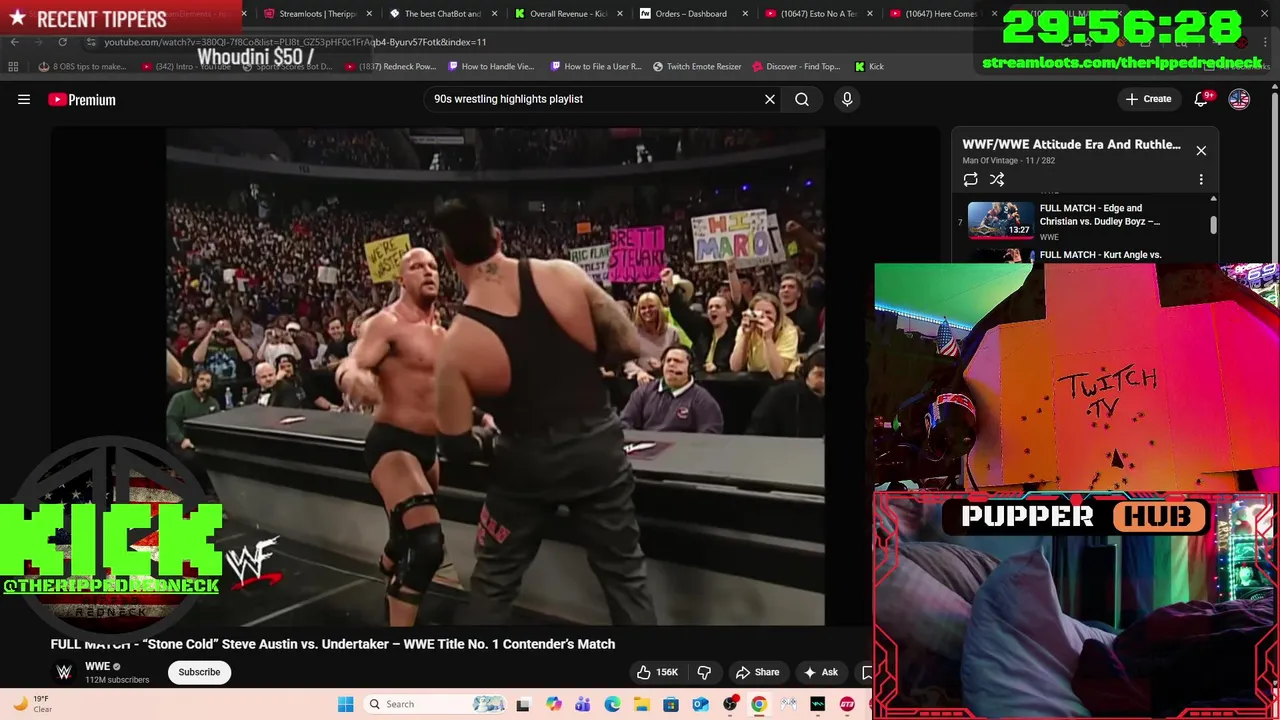
Task: Open YouTube notifications bell
Action: click(1201, 99)
